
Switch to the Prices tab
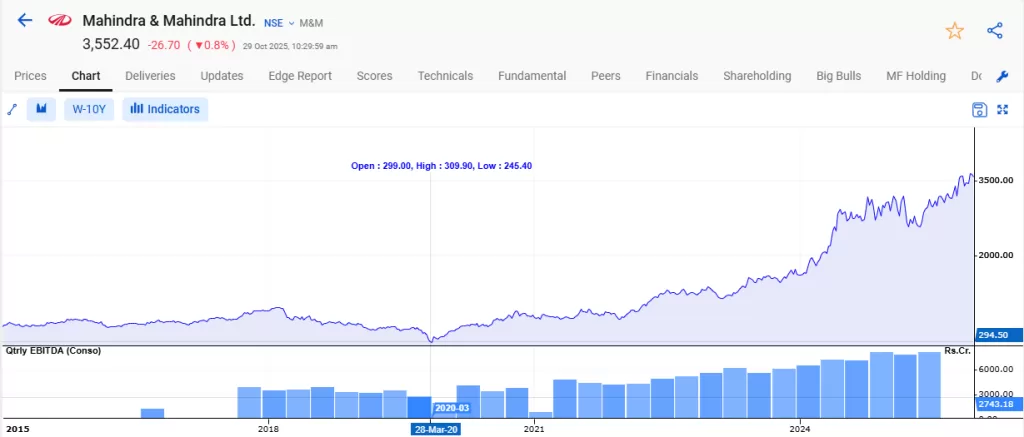point(30,76)
